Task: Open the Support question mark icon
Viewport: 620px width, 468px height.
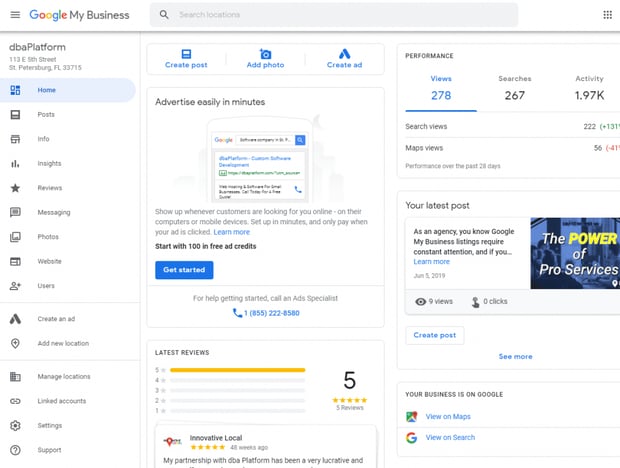Action: [x=15, y=450]
